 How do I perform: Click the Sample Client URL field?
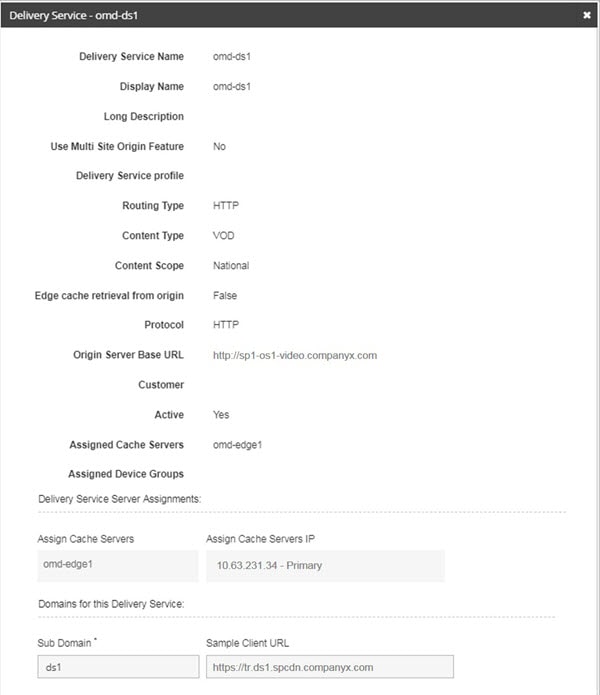(330, 667)
